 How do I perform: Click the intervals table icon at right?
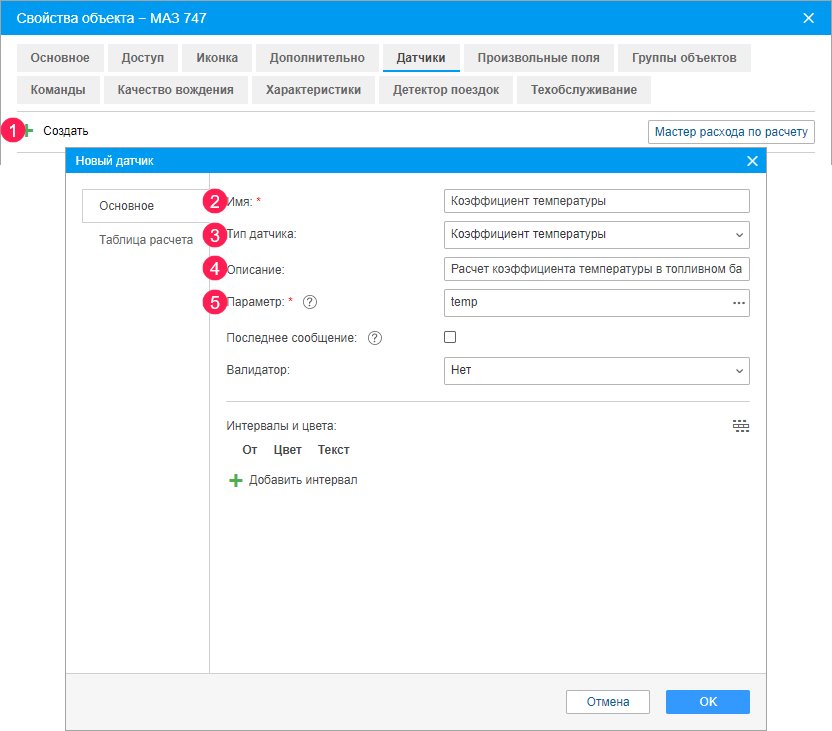click(x=740, y=426)
